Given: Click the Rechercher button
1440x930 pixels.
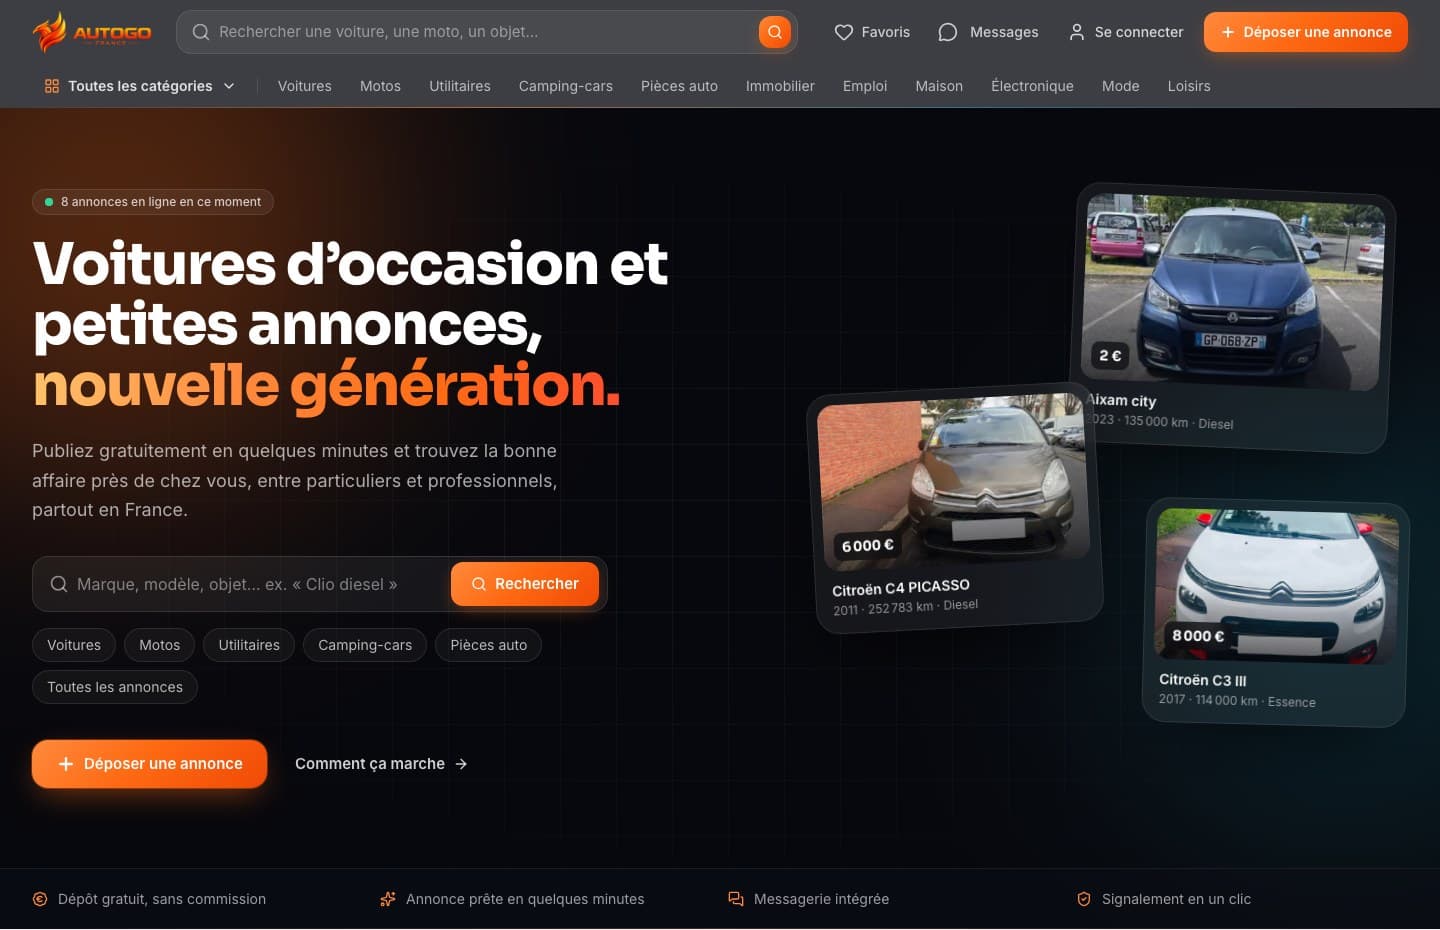Looking at the screenshot, I should [525, 584].
